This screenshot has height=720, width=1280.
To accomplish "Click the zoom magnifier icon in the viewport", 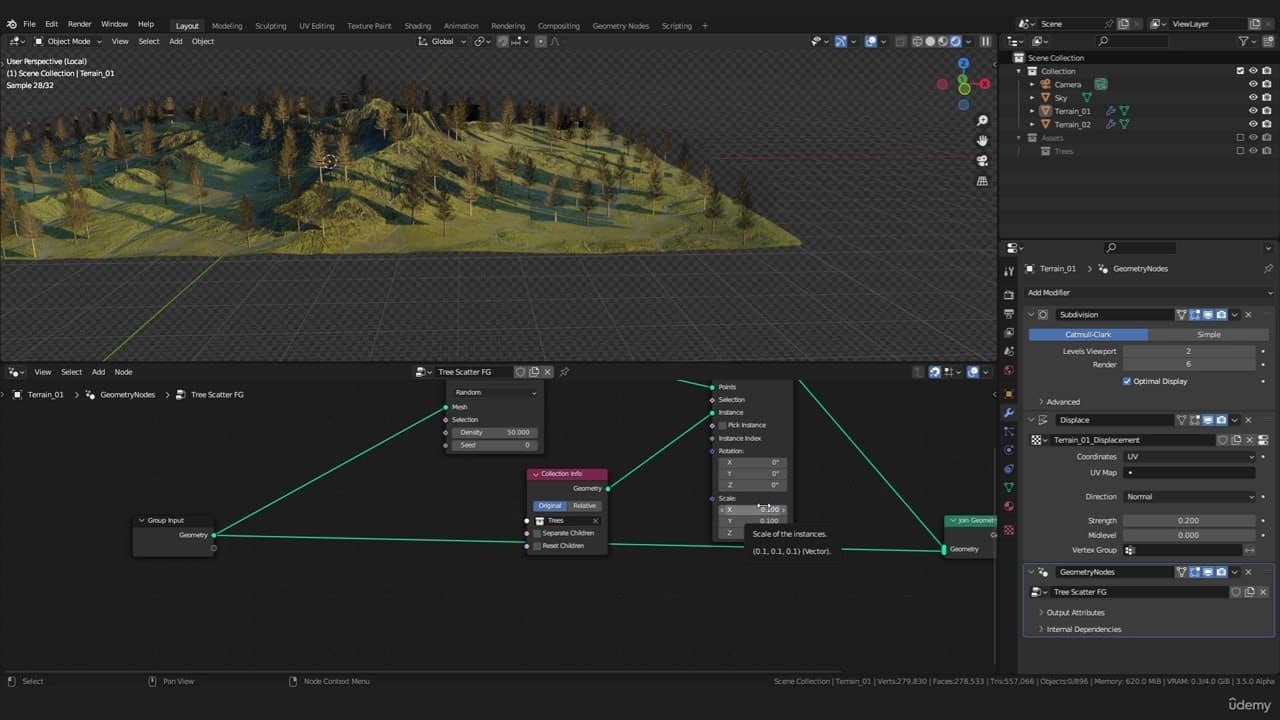I will 982,120.
